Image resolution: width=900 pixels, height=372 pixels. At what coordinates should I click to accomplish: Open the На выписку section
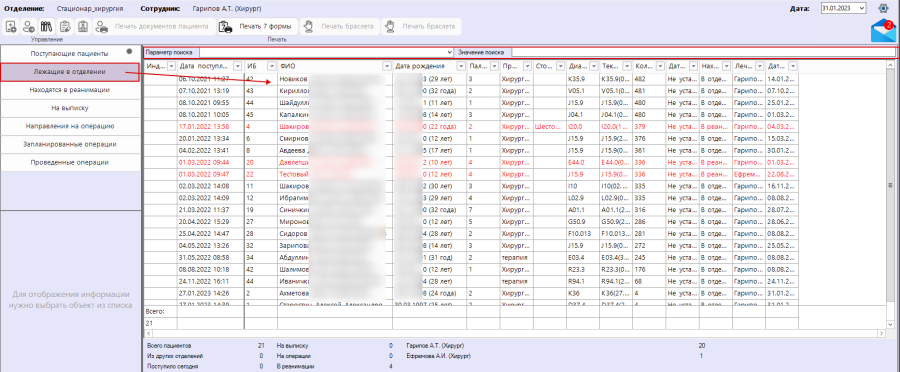click(70, 107)
